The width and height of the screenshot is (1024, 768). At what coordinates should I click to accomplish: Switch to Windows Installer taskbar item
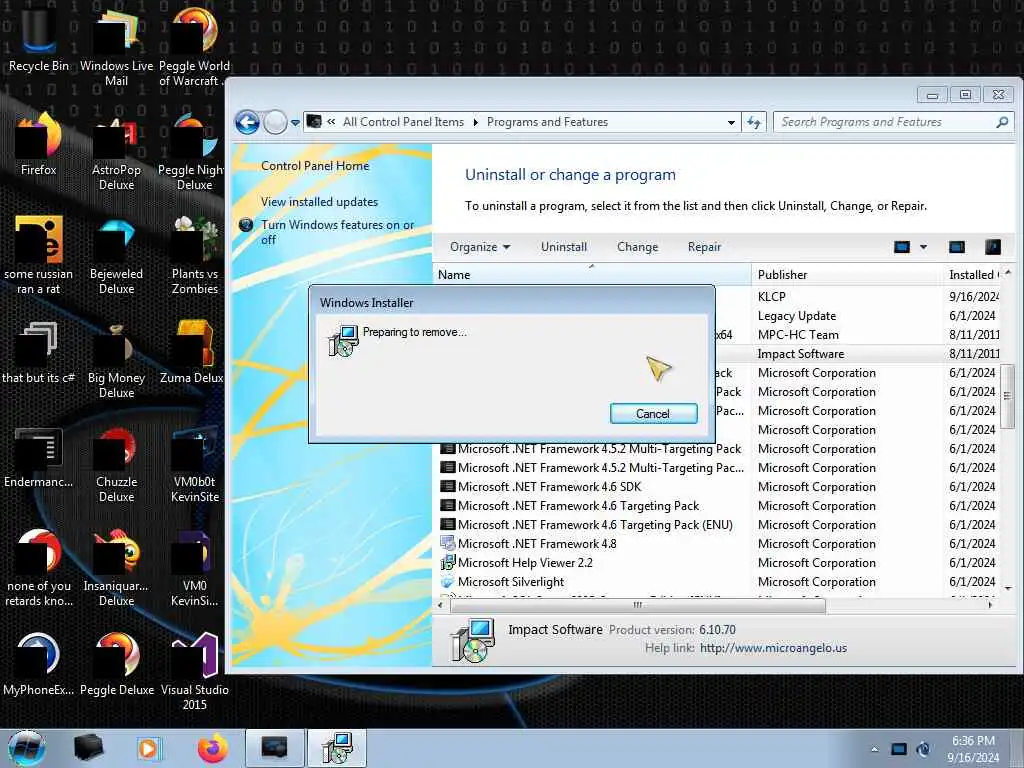[x=337, y=748]
